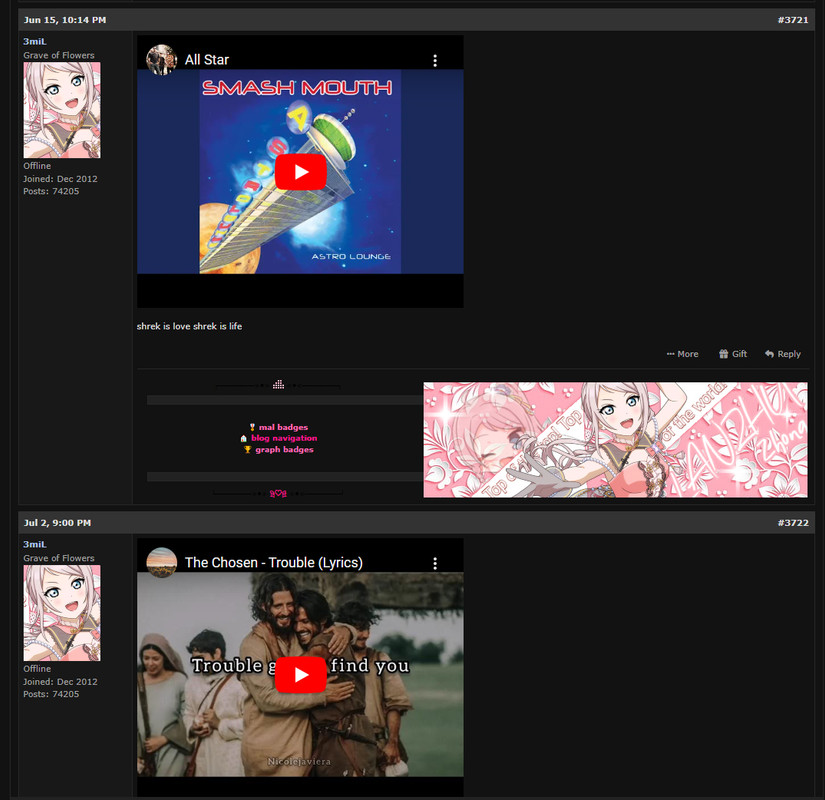Open post #3721 permalink

coord(793,20)
